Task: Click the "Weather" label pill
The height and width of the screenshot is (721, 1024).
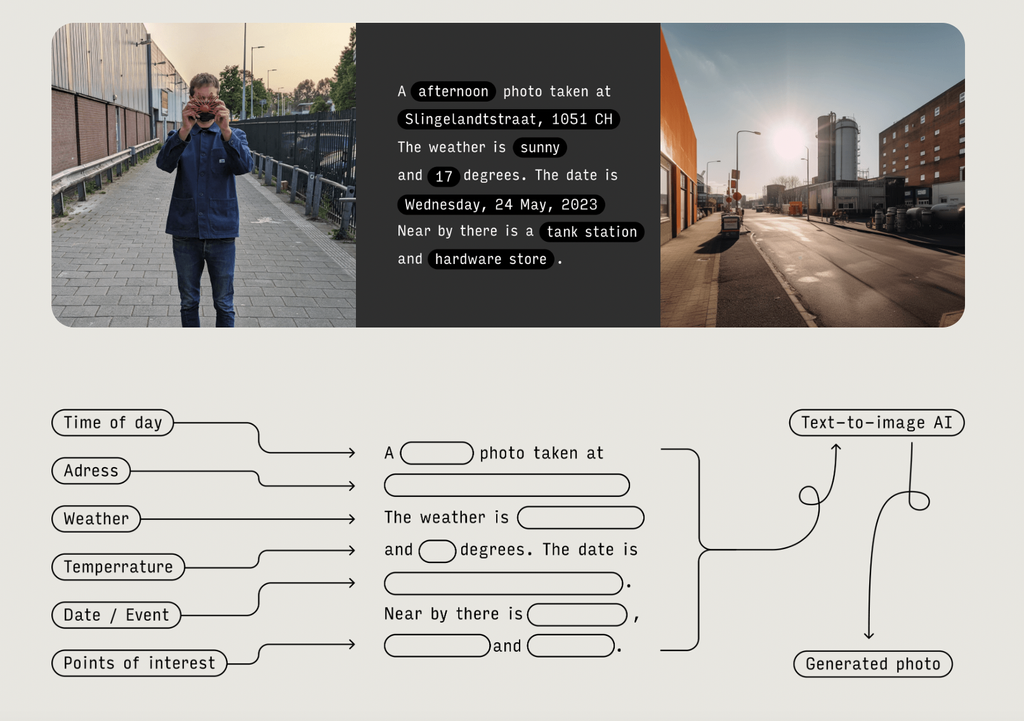Action: 95,519
